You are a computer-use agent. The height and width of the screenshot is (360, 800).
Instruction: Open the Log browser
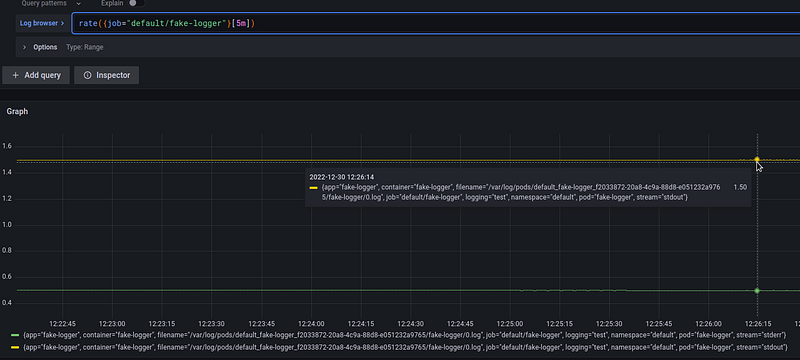pos(42,23)
